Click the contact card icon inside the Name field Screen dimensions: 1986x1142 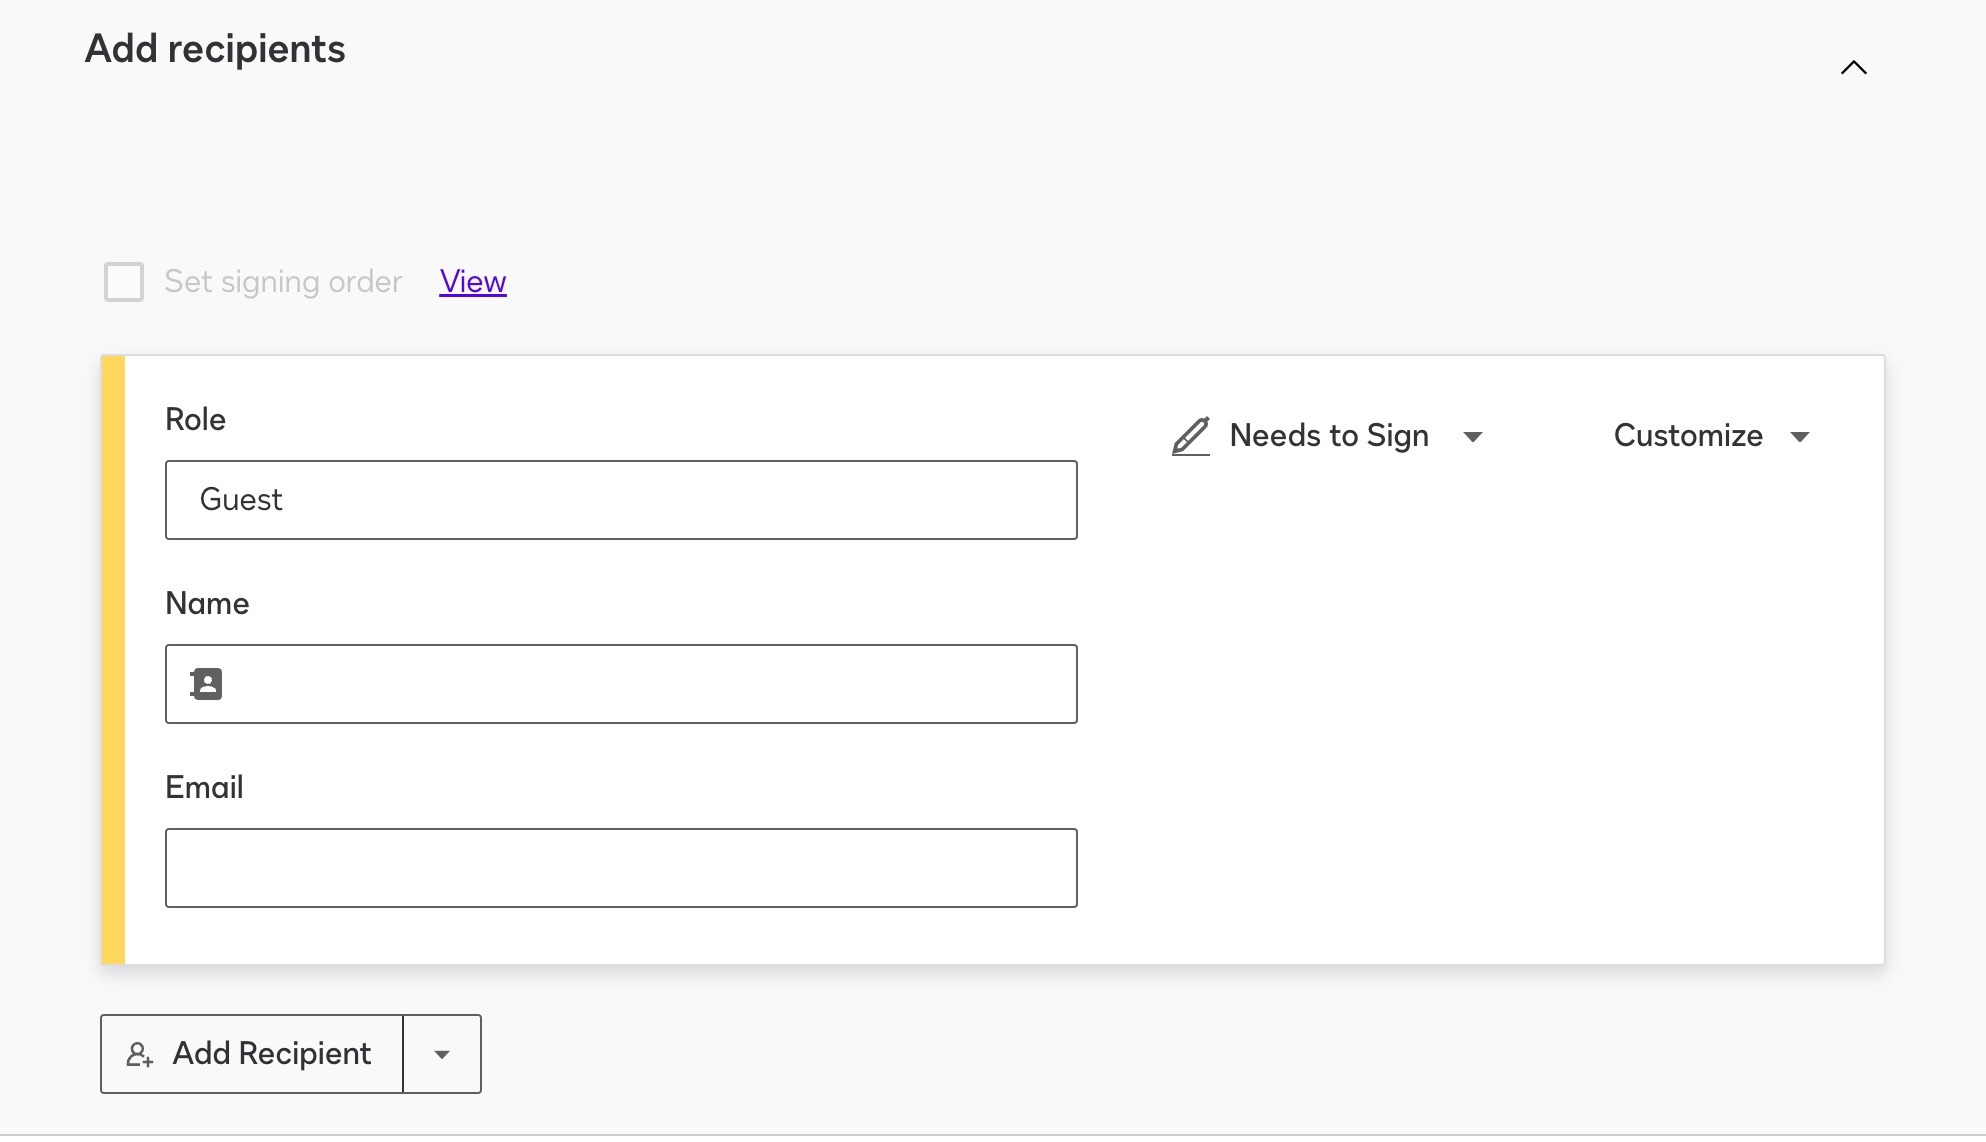pyautogui.click(x=205, y=683)
